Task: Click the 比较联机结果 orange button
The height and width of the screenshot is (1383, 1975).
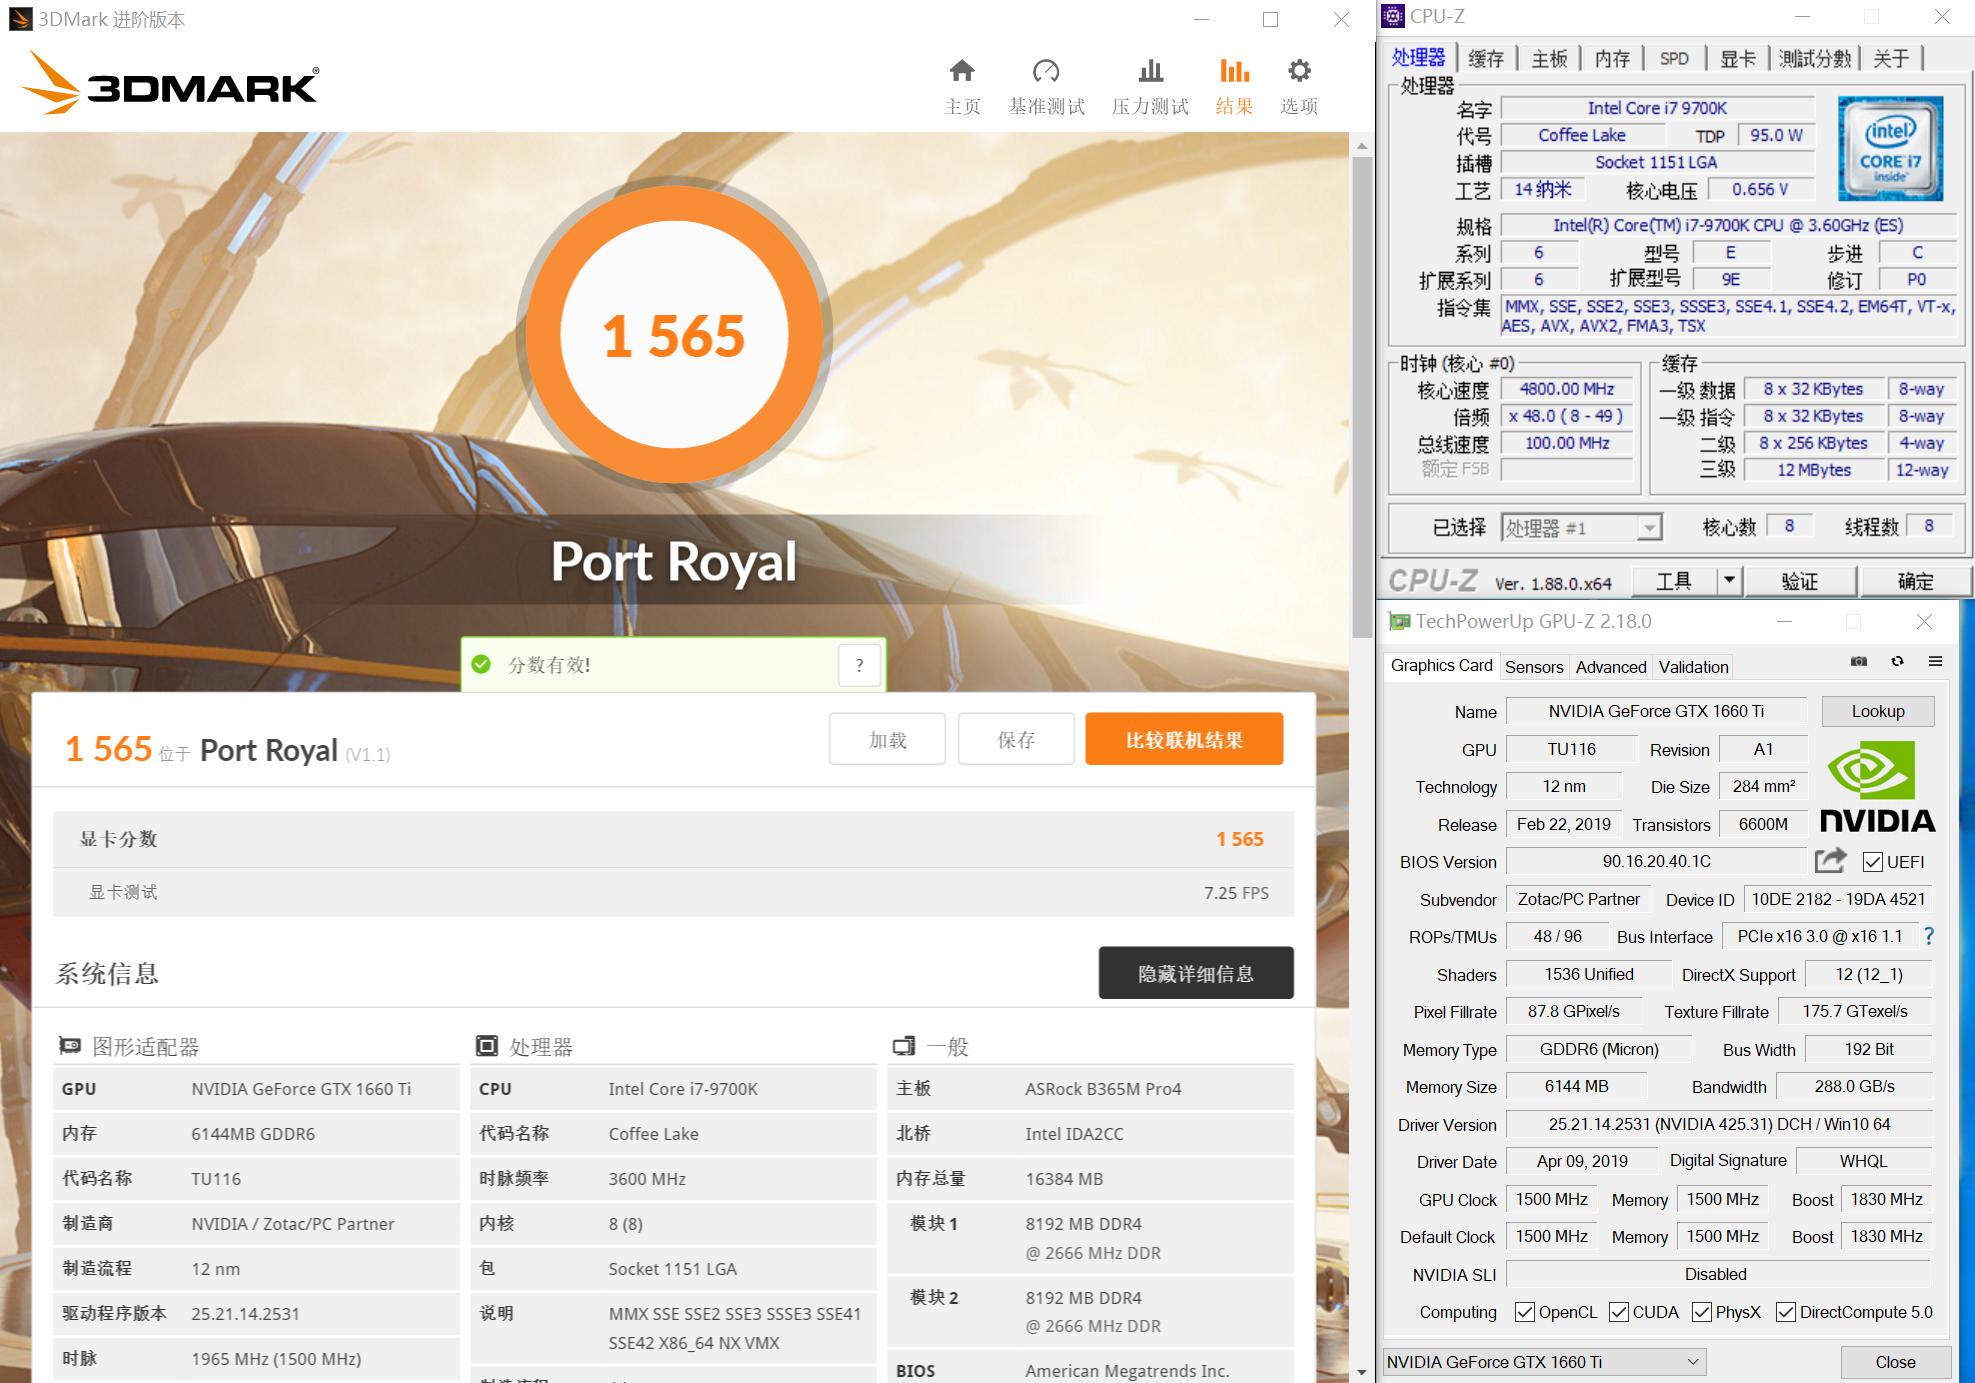Action: point(1184,739)
